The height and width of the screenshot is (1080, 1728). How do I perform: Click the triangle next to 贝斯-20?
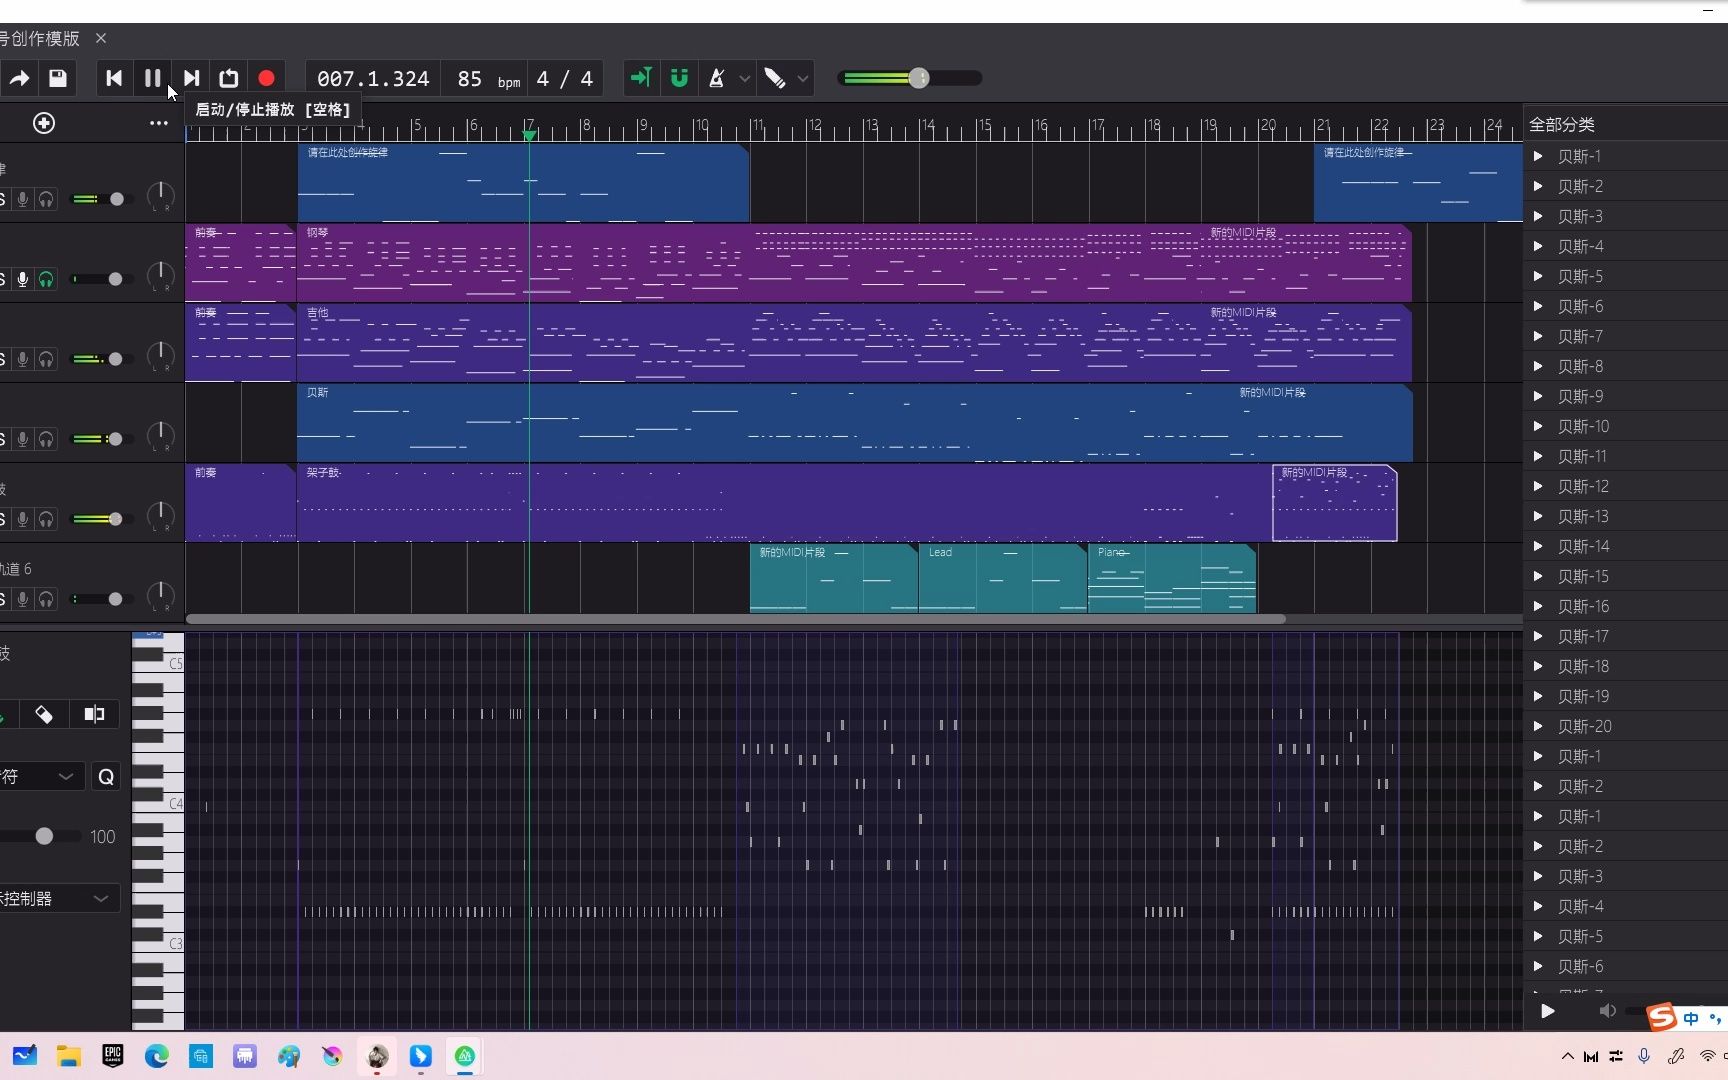point(1538,726)
